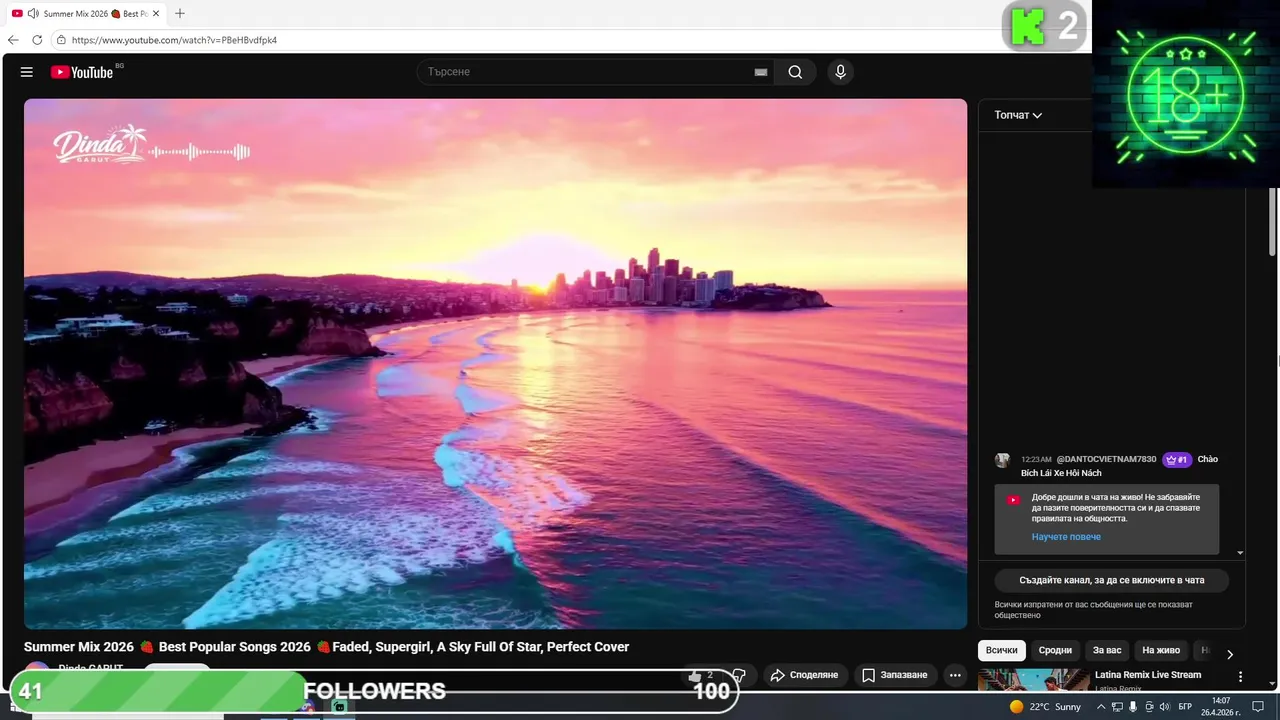
Task: Open network icon in system tray
Action: [x=1117, y=707]
